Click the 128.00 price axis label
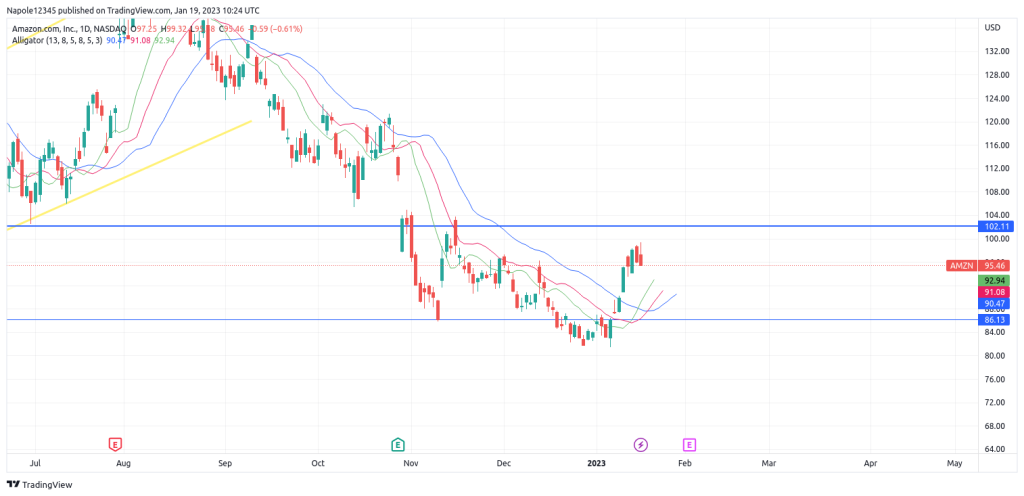The height and width of the screenshot is (496, 1024). tap(995, 74)
